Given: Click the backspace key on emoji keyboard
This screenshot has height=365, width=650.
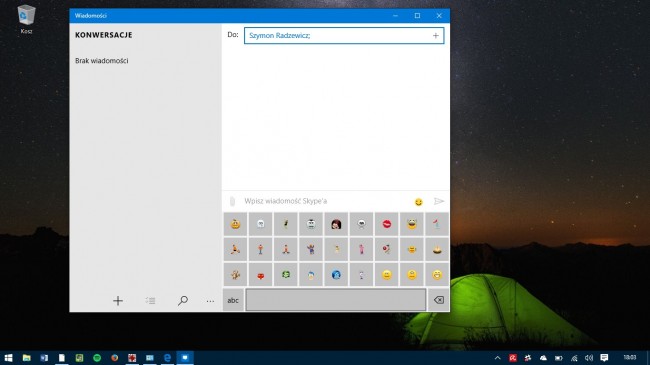Looking at the screenshot, I should 438,300.
